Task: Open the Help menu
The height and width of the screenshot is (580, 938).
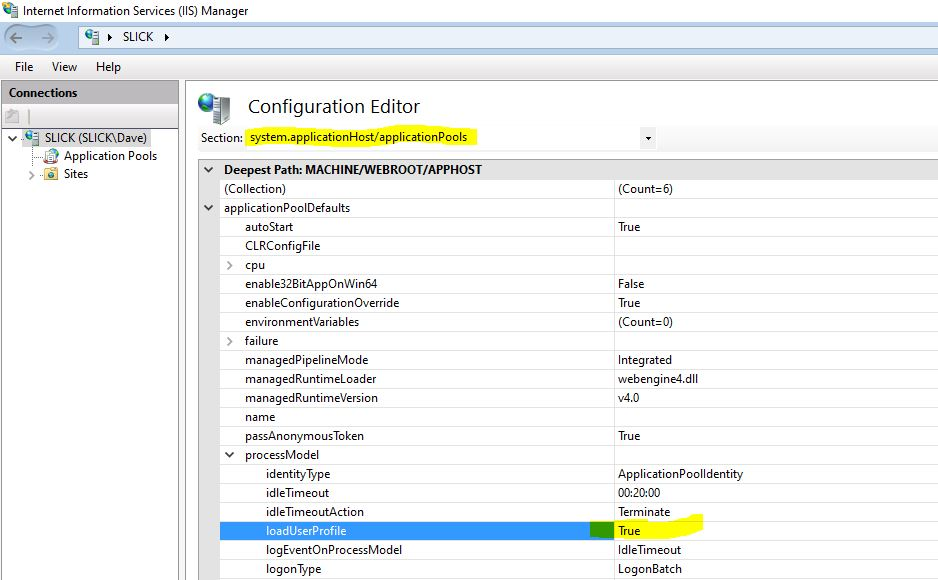Action: [108, 67]
